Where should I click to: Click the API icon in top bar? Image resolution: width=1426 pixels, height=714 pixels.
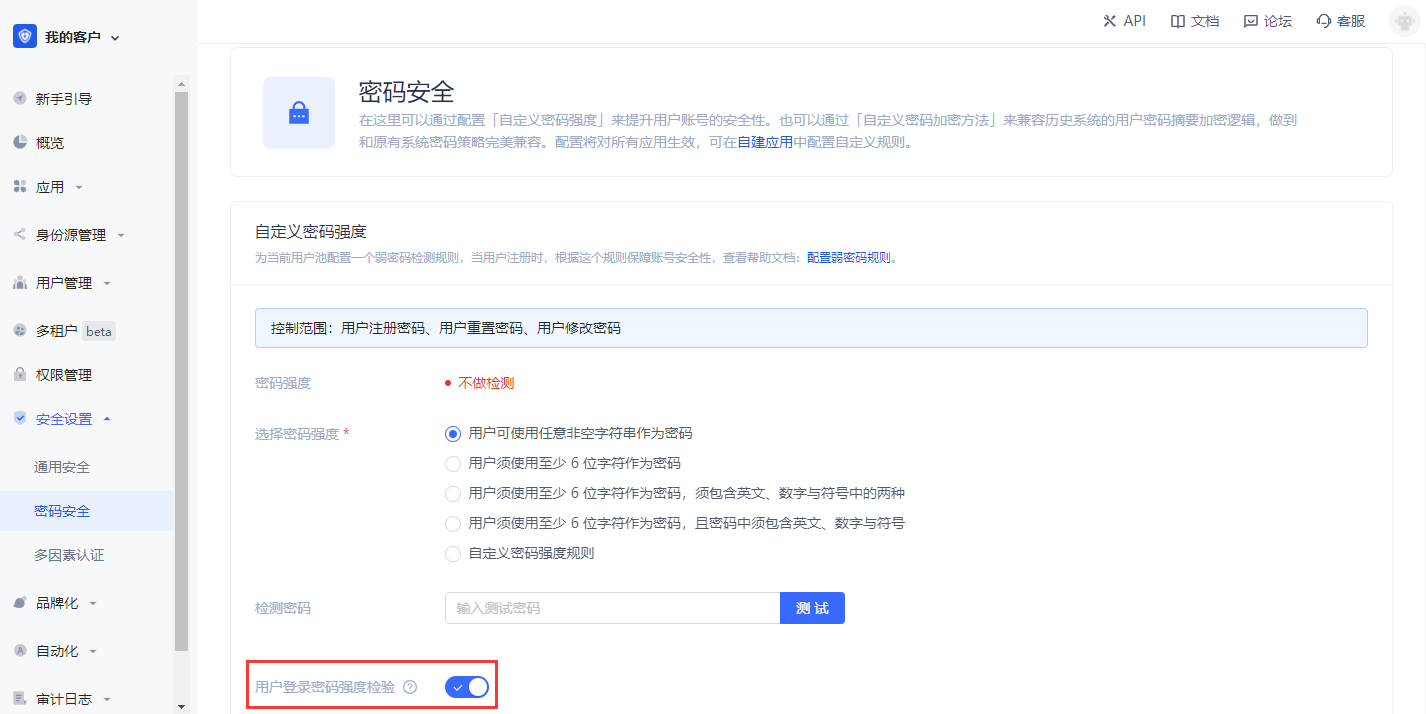click(1108, 21)
